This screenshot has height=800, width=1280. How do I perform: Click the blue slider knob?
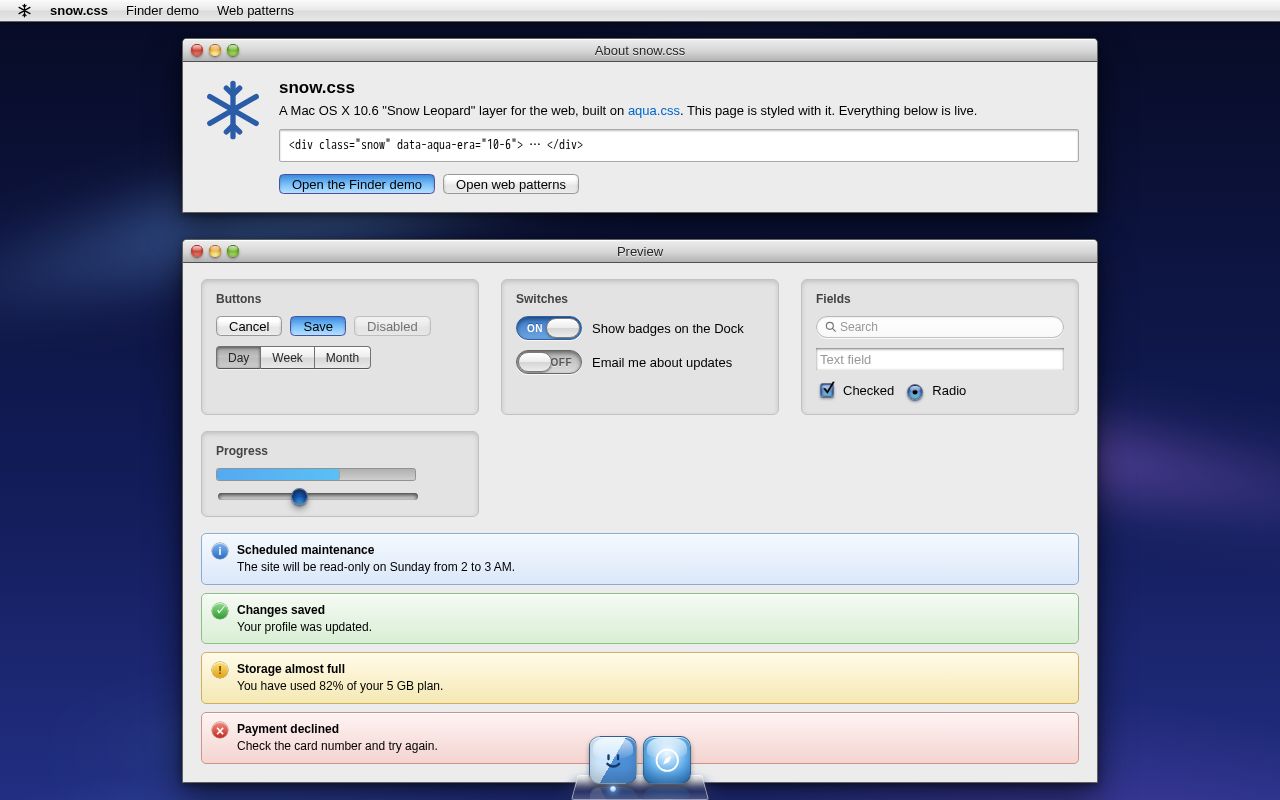(x=299, y=497)
